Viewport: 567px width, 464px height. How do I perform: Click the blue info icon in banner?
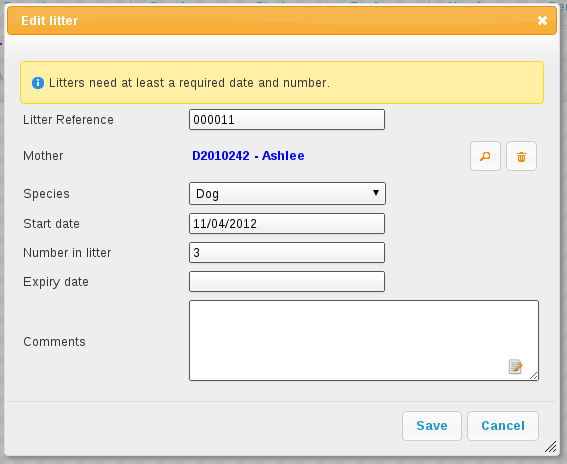(x=38, y=83)
